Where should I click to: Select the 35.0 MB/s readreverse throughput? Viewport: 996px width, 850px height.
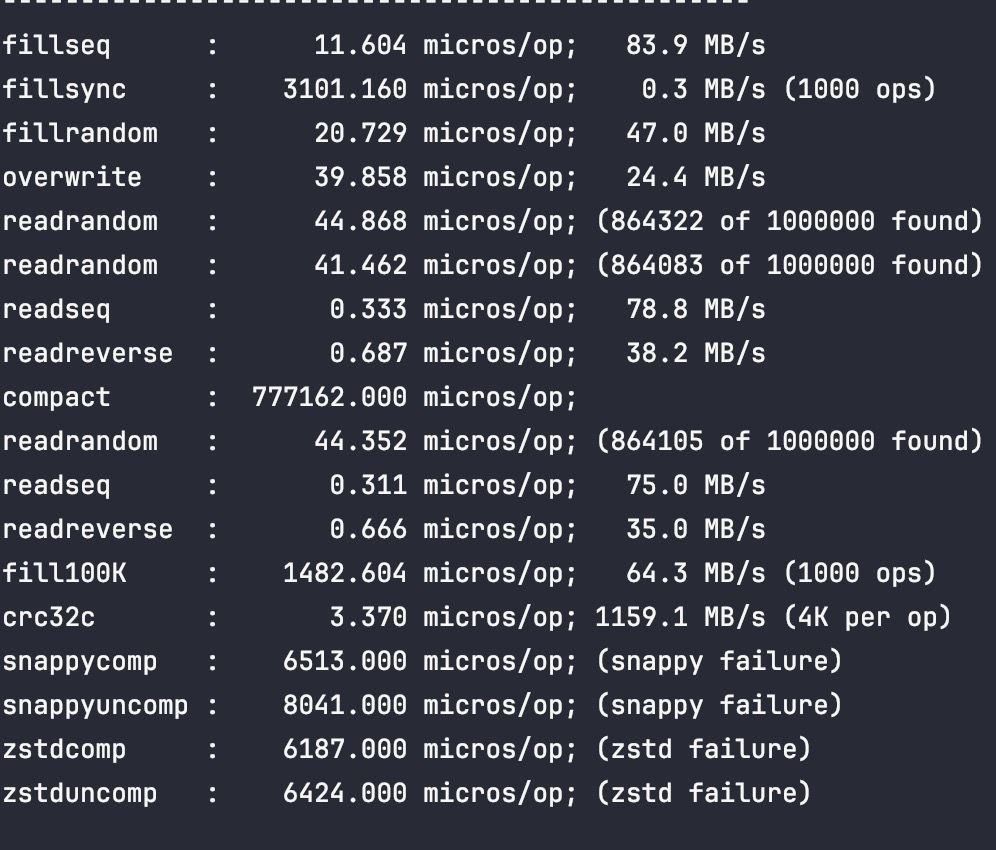click(x=696, y=530)
